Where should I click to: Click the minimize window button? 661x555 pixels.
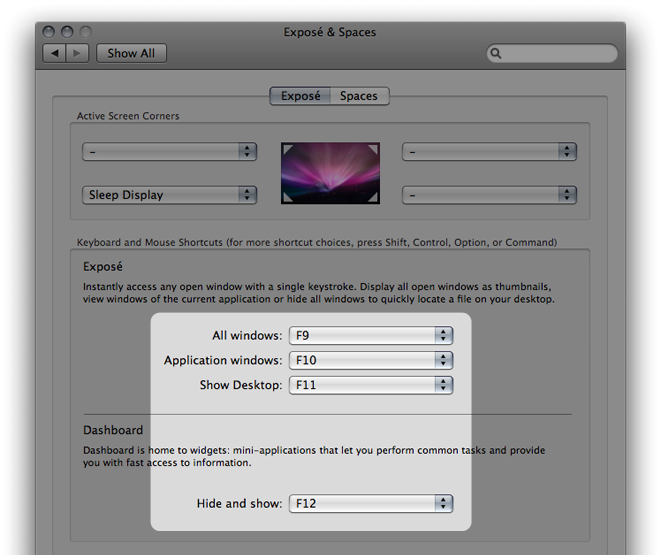67,32
